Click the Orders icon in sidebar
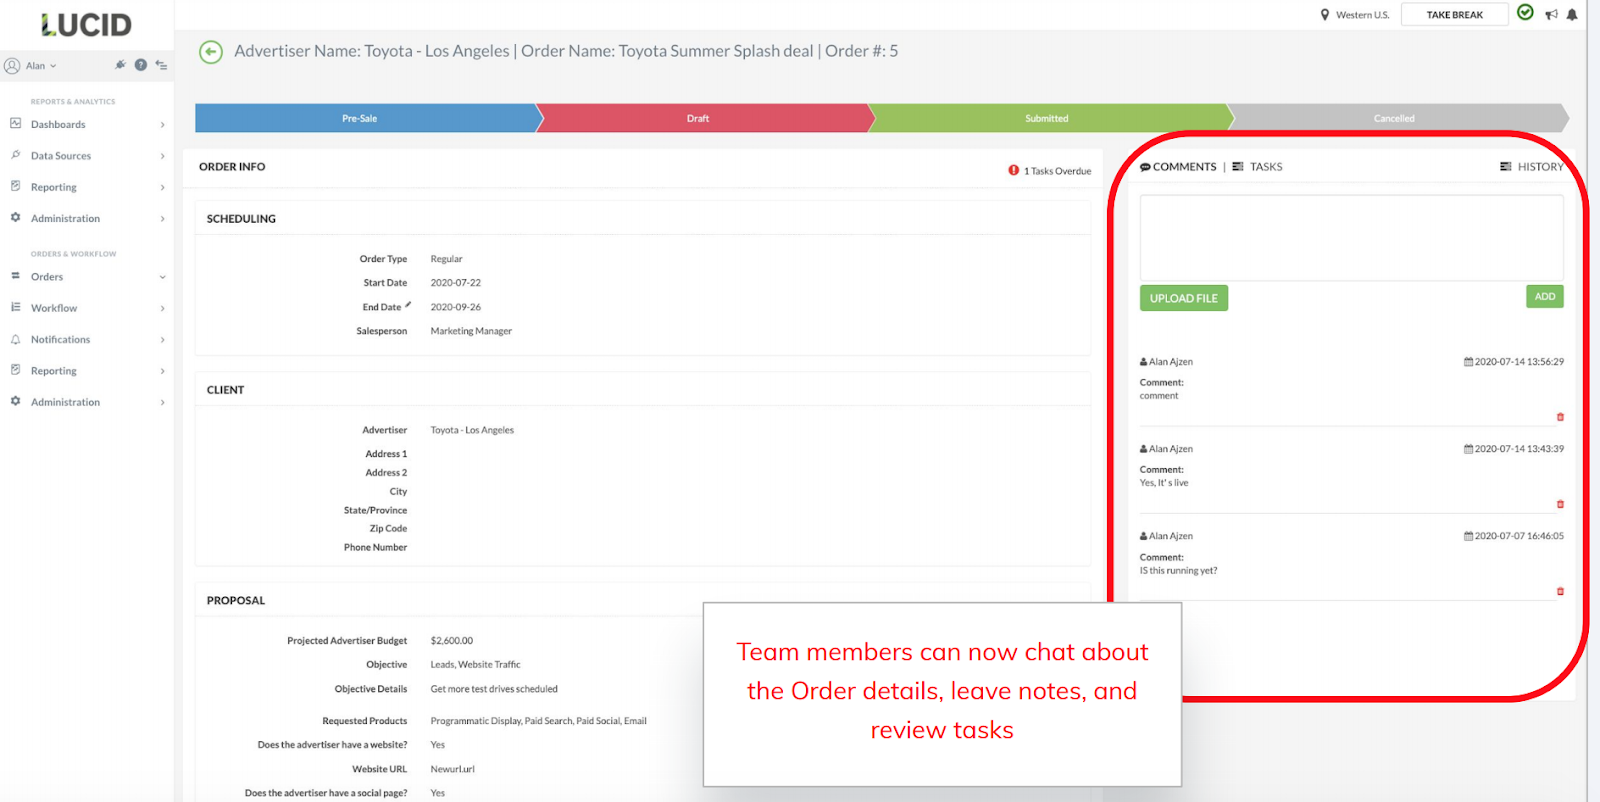This screenshot has width=1600, height=802. [x=16, y=276]
